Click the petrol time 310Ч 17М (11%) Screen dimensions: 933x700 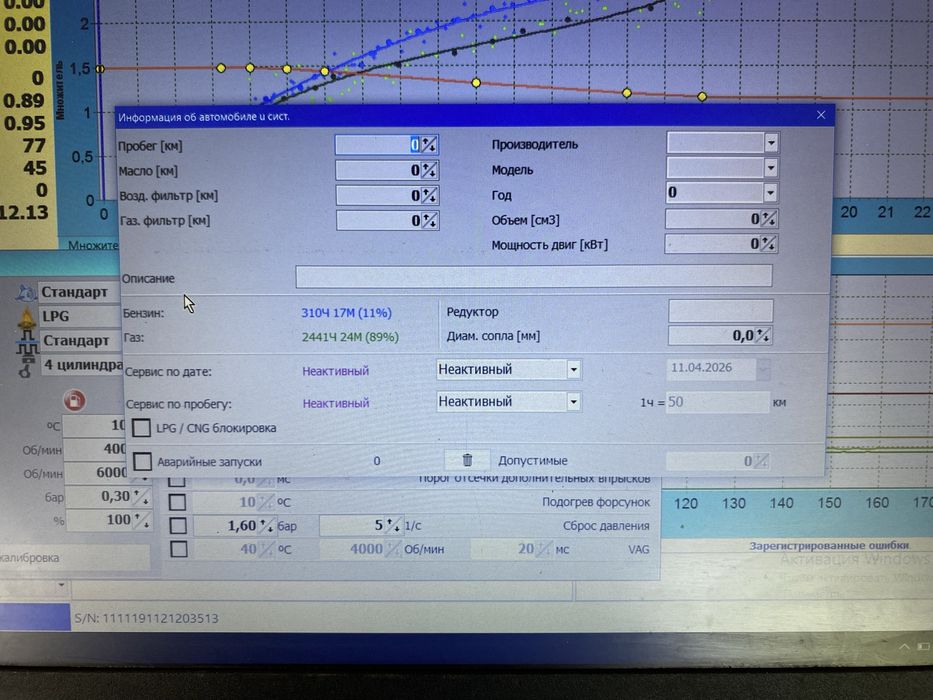(x=346, y=313)
